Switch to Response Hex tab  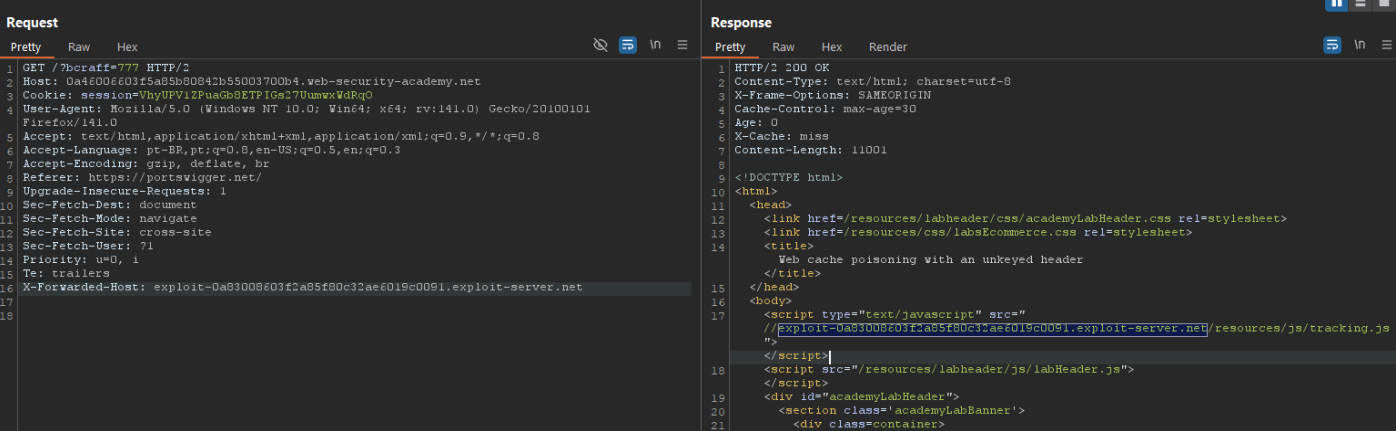click(x=831, y=47)
